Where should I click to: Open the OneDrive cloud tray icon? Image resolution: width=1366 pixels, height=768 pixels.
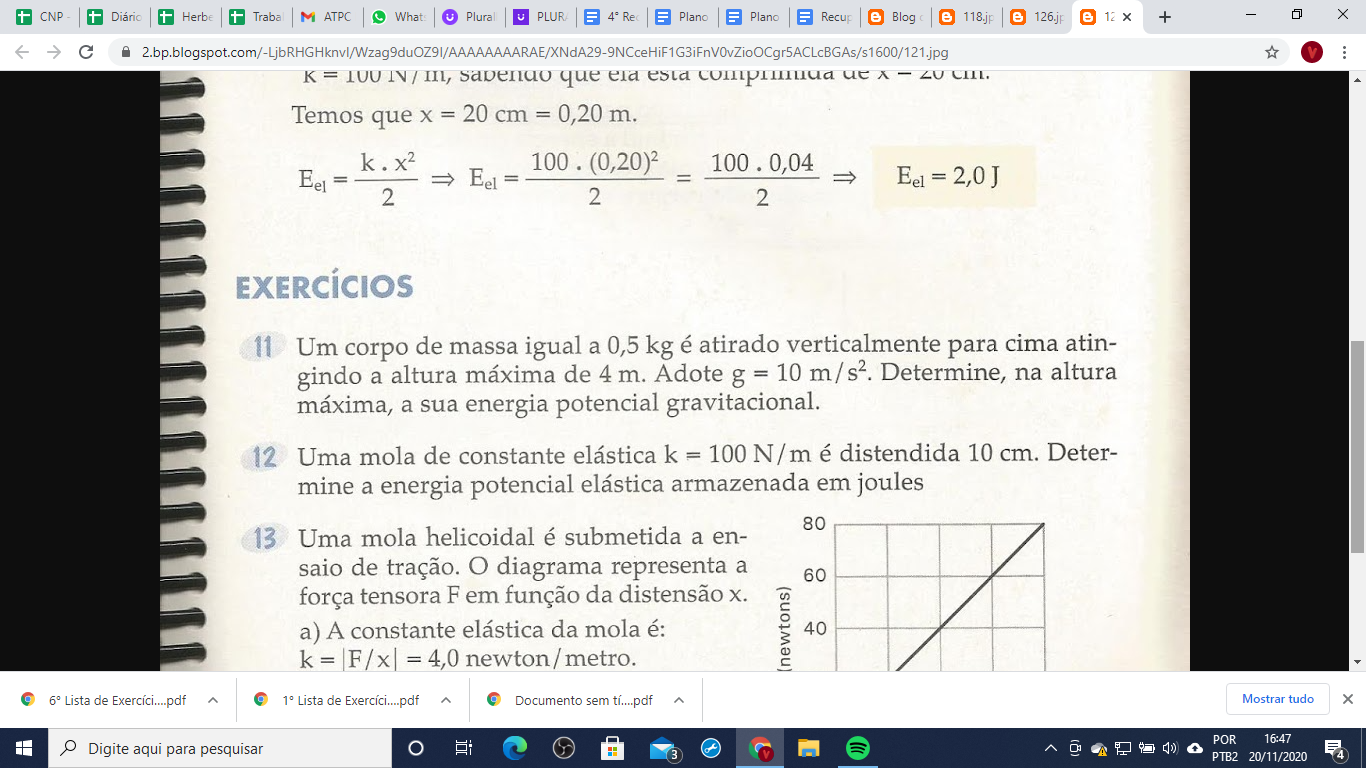click(x=1195, y=748)
